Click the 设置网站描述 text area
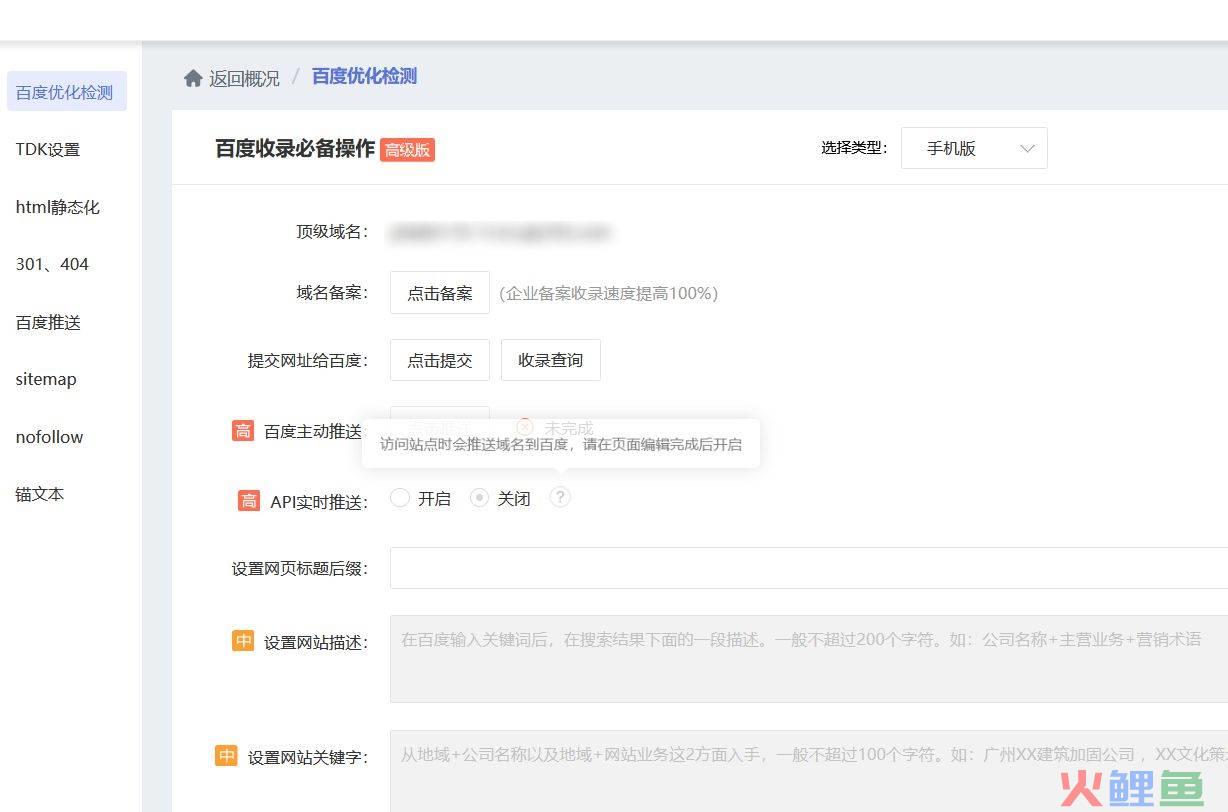This screenshot has height=812, width=1228. pos(809,659)
